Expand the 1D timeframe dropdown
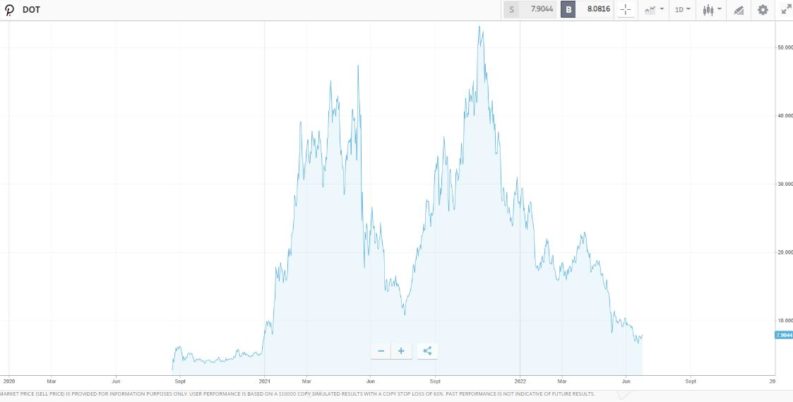The width and height of the screenshot is (793, 402). pos(683,10)
